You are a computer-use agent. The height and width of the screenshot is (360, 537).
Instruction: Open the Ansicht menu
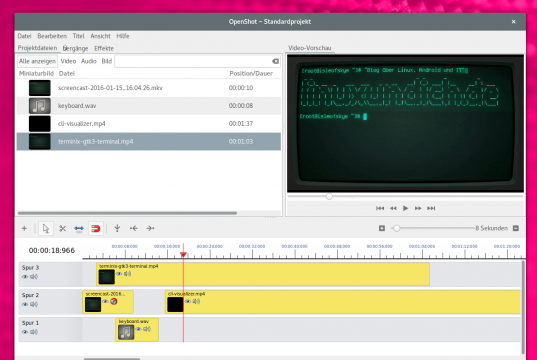(100, 36)
